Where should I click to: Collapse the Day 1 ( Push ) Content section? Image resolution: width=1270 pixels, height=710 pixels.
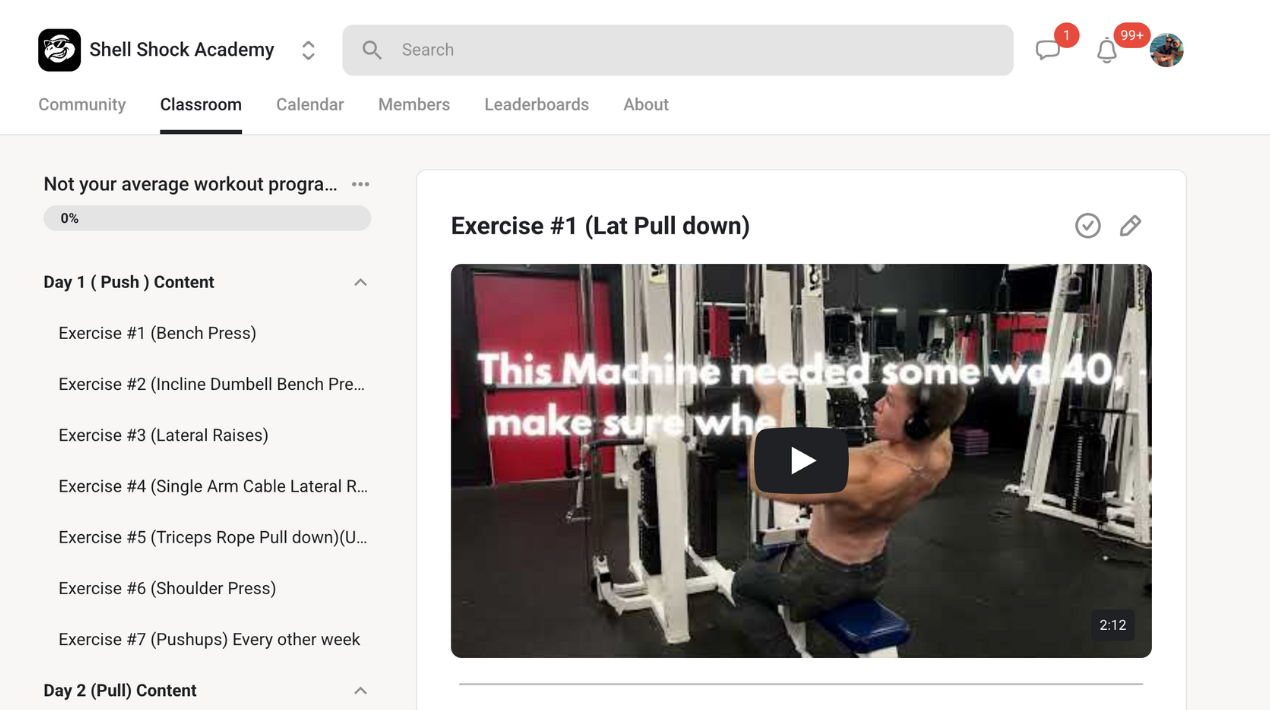tap(360, 282)
